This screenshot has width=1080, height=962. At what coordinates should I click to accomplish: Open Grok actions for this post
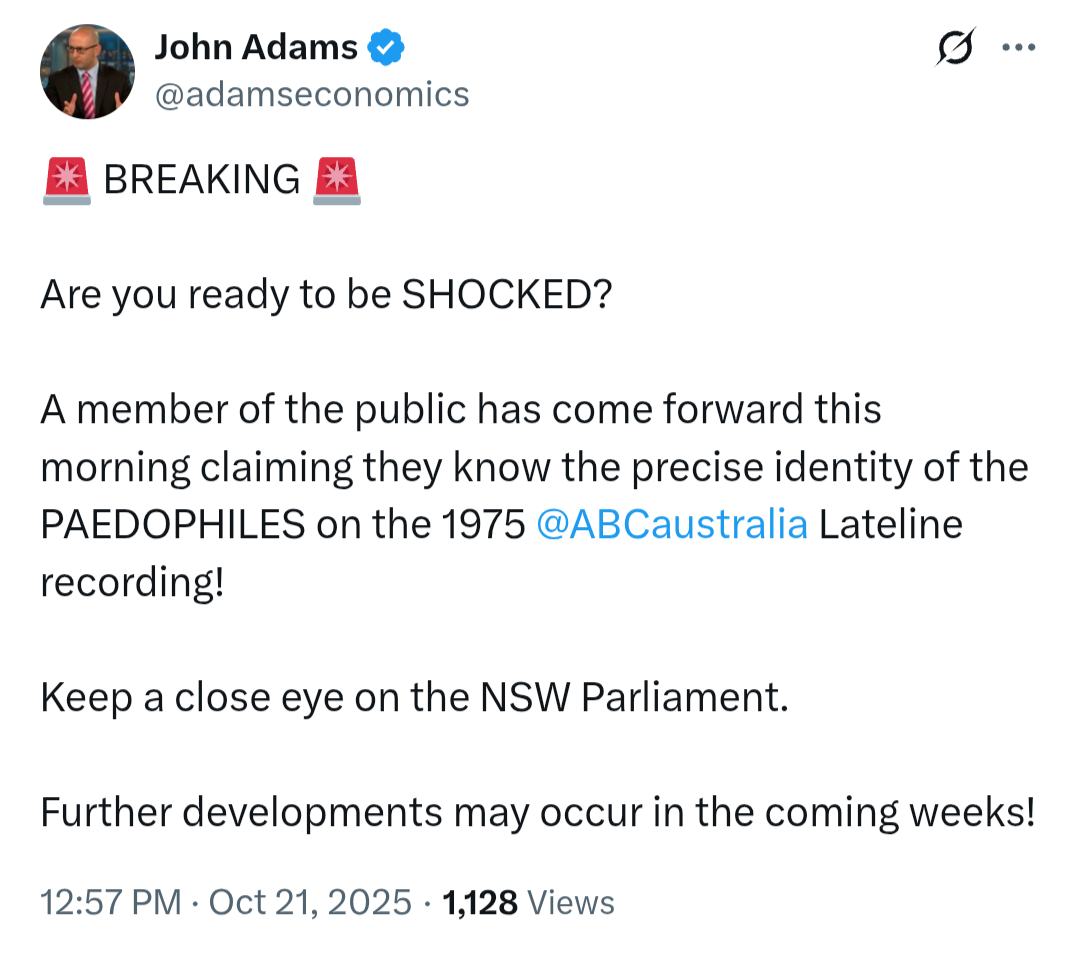(x=953, y=46)
